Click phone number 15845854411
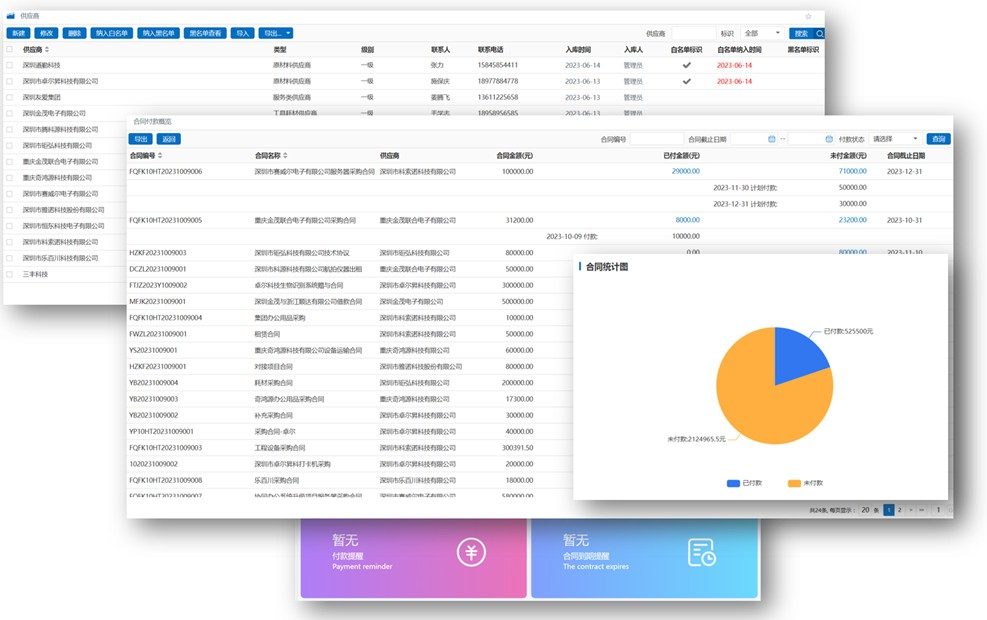 497,65
